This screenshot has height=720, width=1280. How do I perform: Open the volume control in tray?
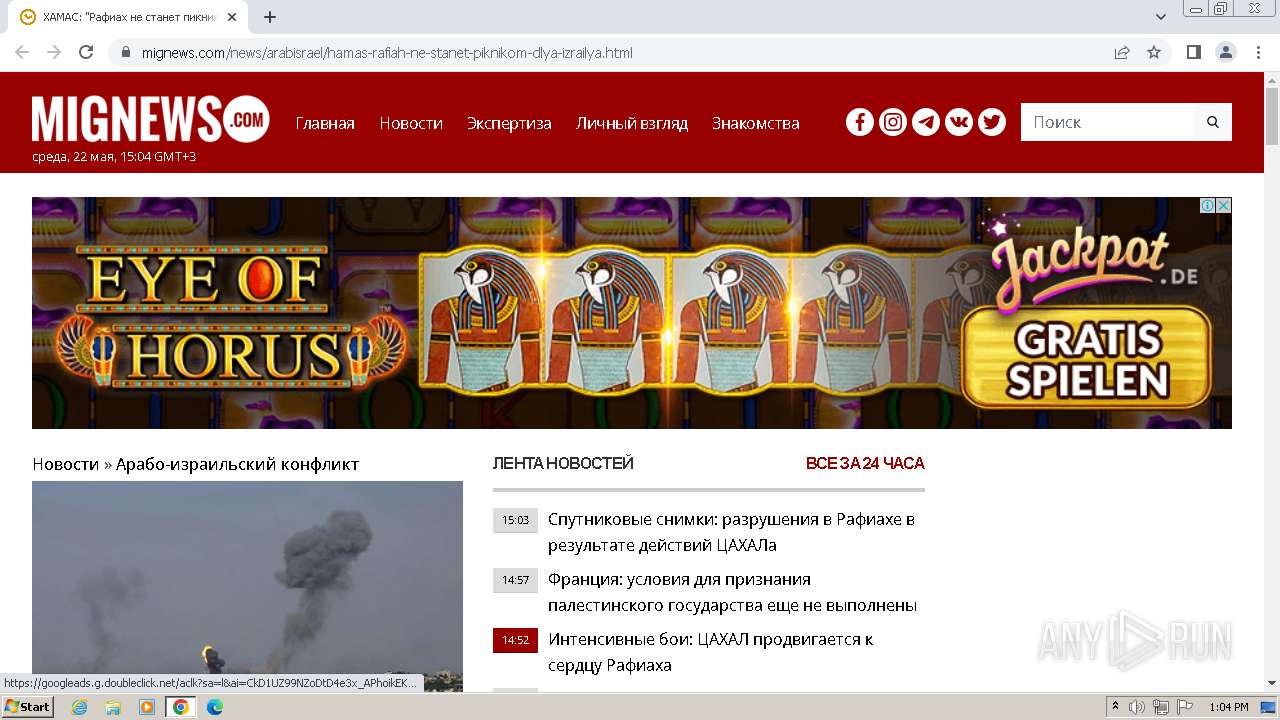[x=1137, y=707]
